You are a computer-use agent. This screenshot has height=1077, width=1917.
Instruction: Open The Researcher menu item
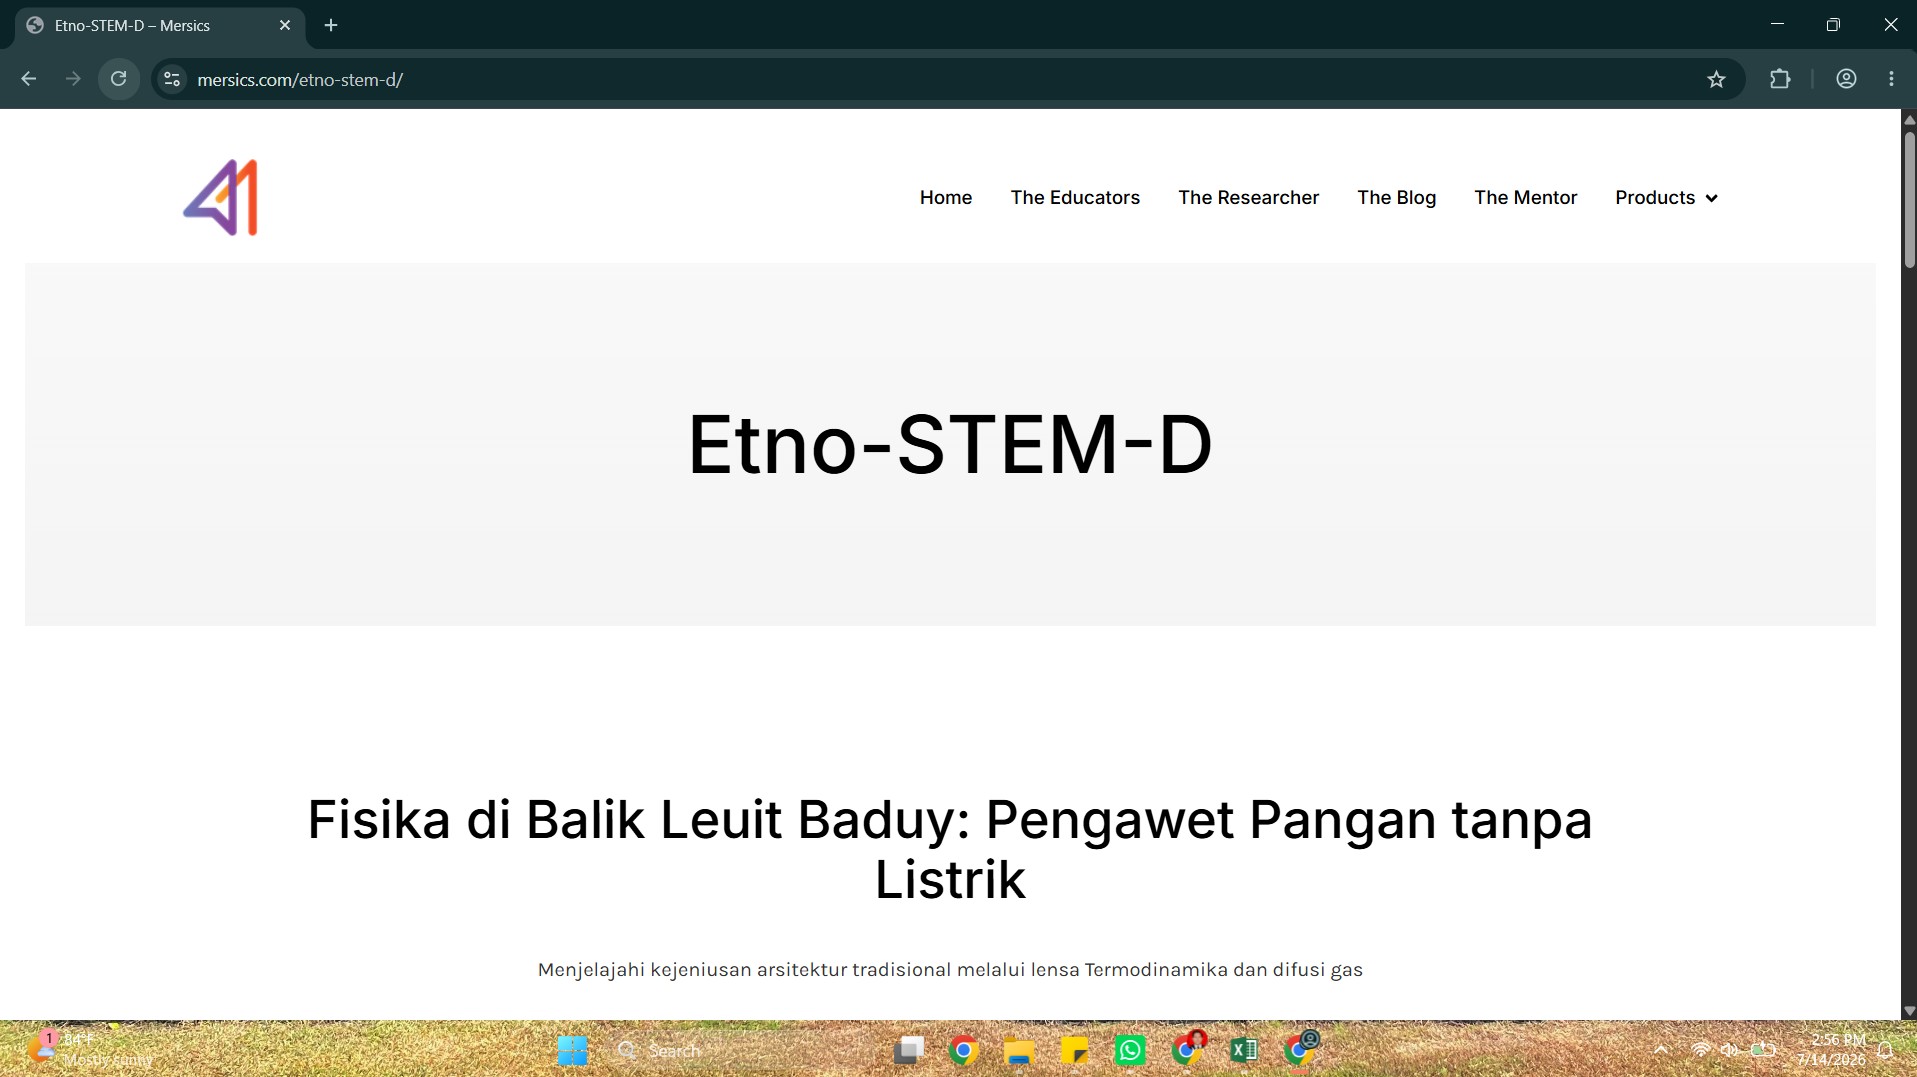pos(1248,198)
